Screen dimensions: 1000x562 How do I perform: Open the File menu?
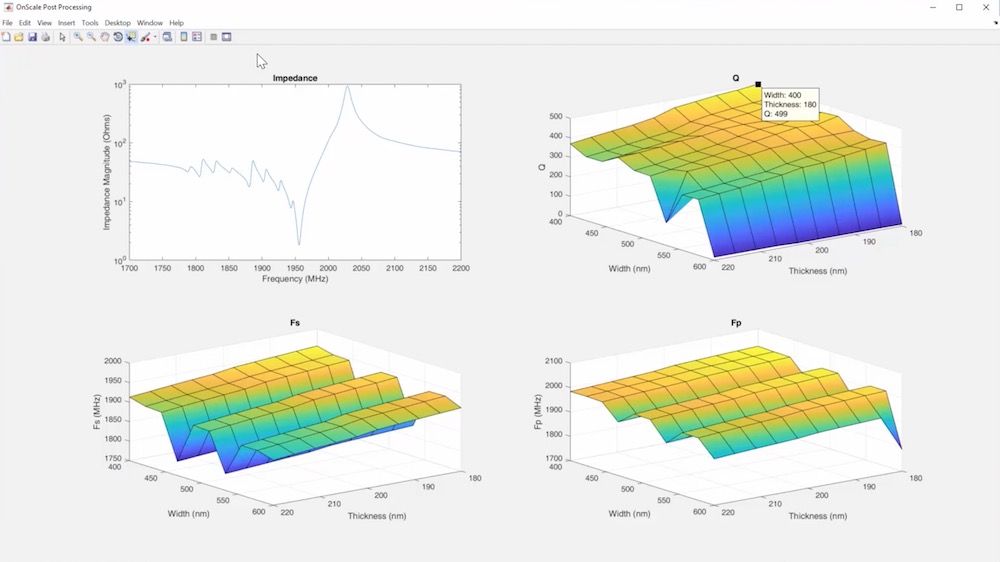(x=7, y=23)
